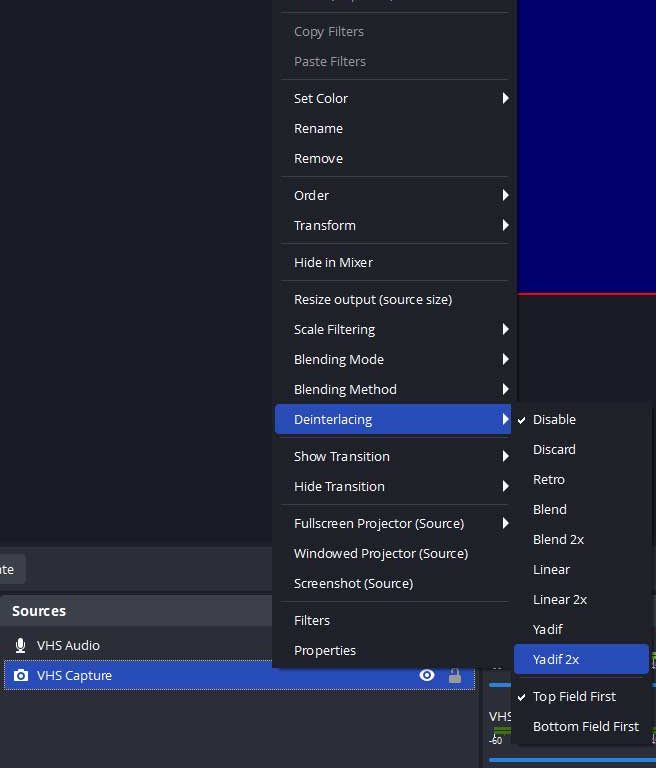Toggle visibility eye for VHS Capture
Screen dimensions: 656x768
[x=427, y=675]
